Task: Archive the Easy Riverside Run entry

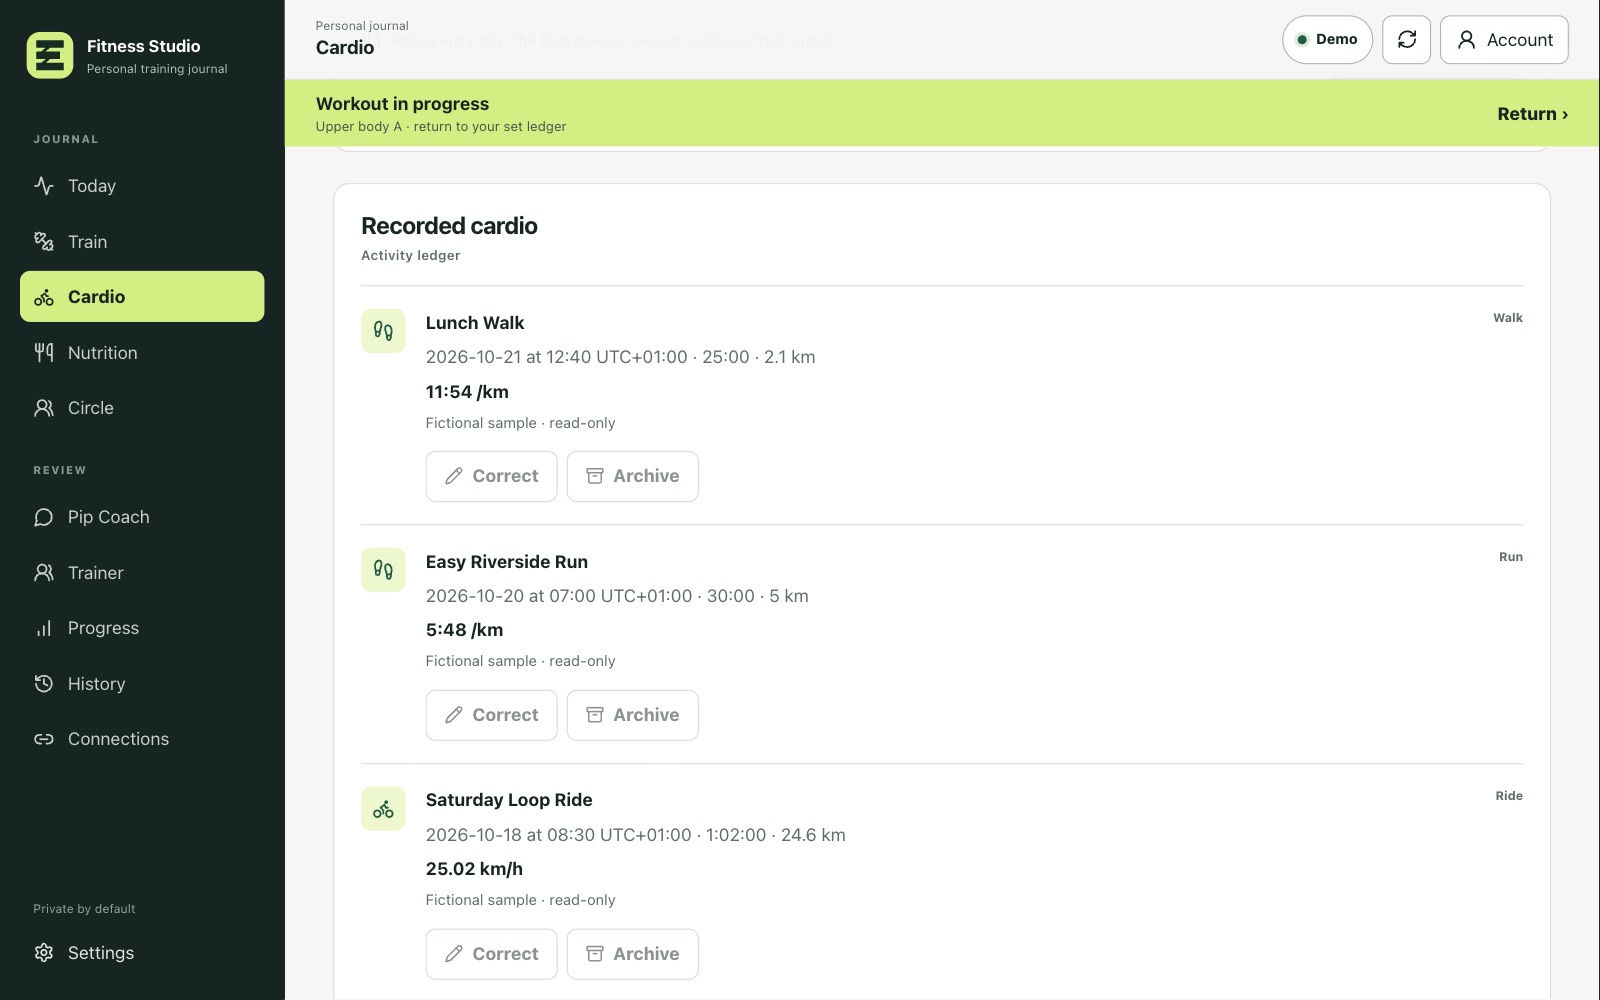Action: pyautogui.click(x=633, y=715)
